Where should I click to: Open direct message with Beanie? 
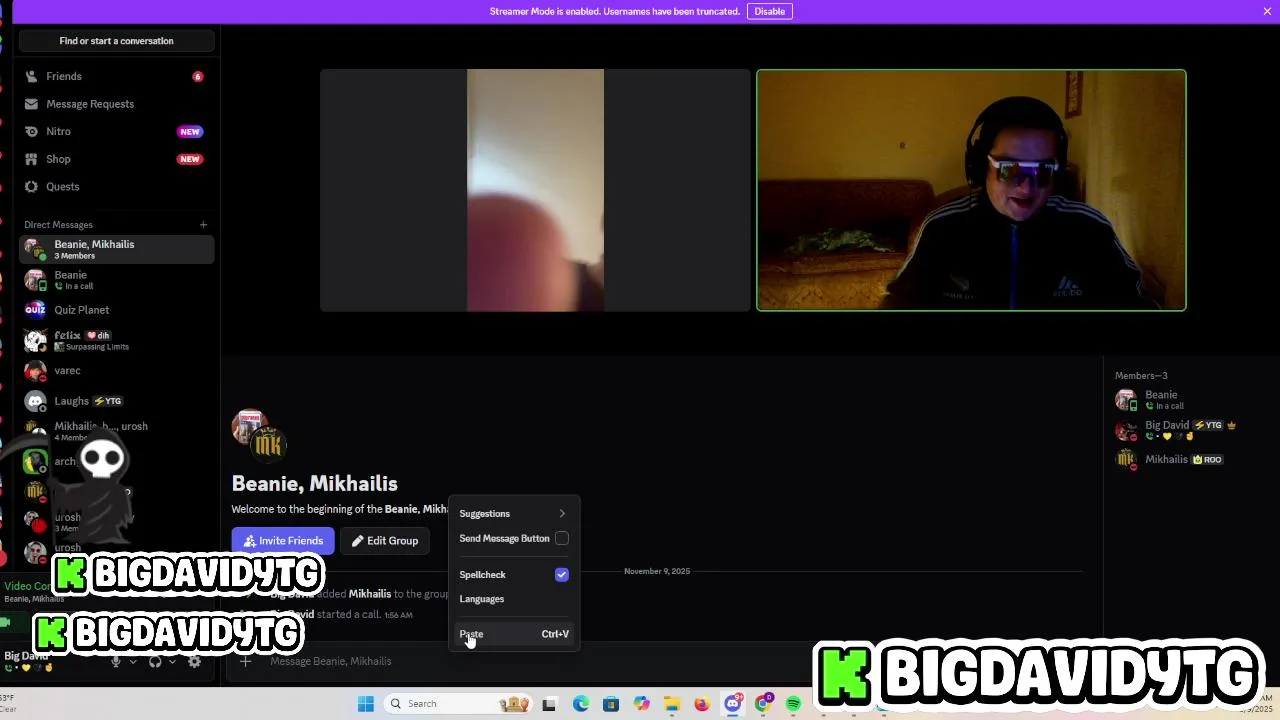click(x=116, y=280)
